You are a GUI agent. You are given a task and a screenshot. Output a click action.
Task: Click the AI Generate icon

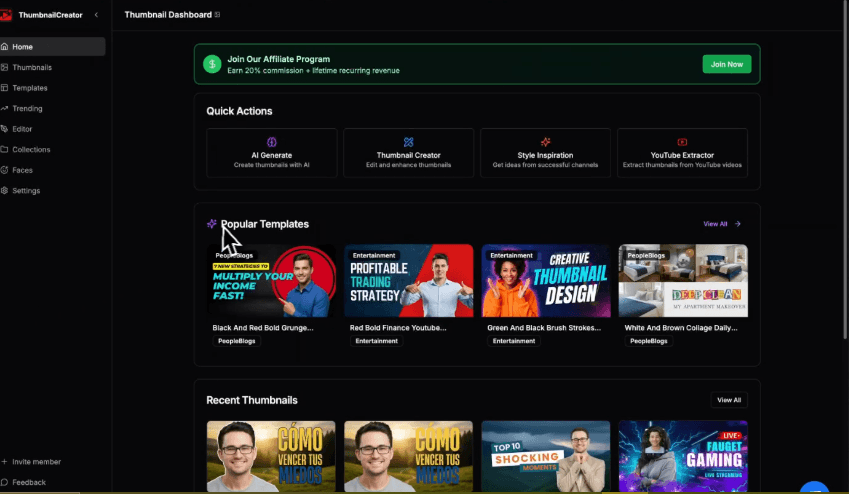(271, 142)
